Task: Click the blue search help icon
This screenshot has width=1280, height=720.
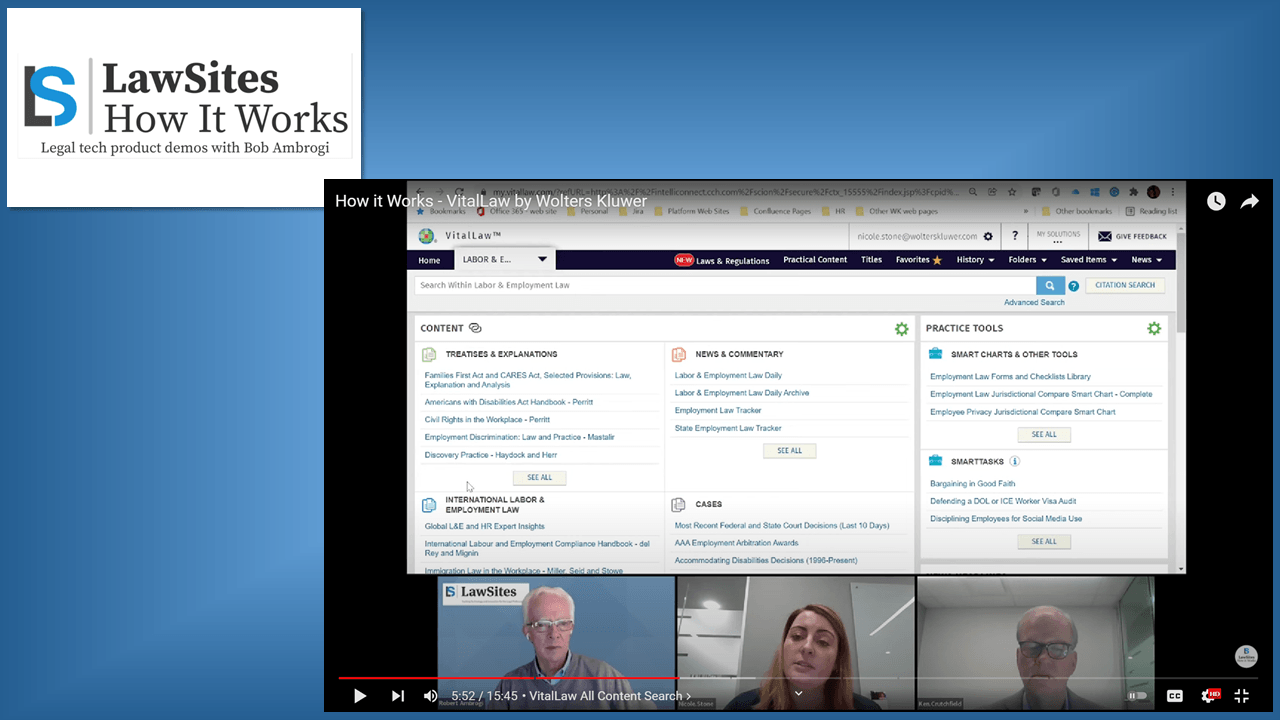Action: (x=1074, y=286)
